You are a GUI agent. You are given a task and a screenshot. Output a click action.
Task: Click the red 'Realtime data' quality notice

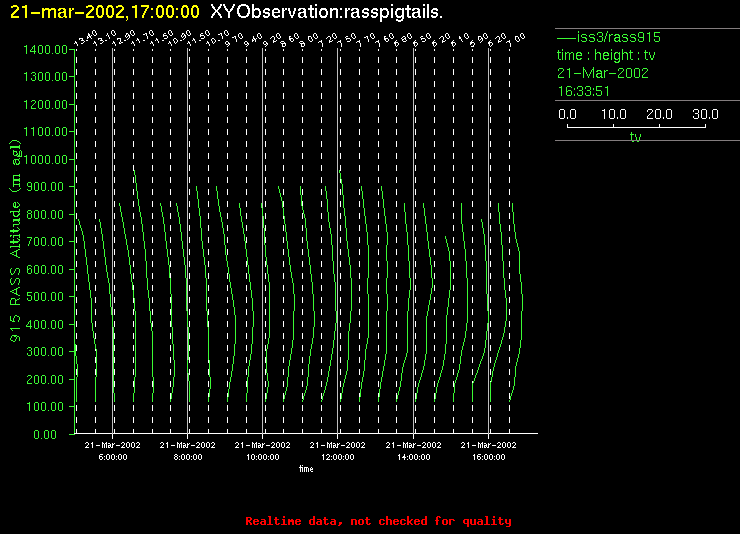coord(378,521)
